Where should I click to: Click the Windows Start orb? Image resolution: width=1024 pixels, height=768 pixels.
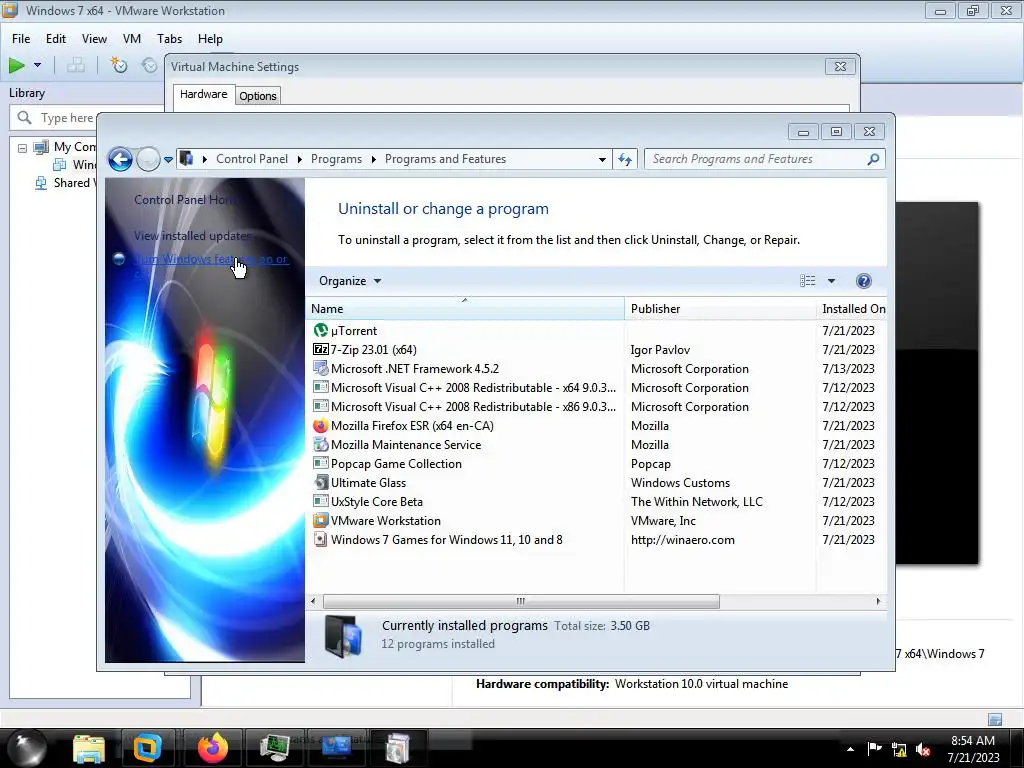[x=26, y=748]
